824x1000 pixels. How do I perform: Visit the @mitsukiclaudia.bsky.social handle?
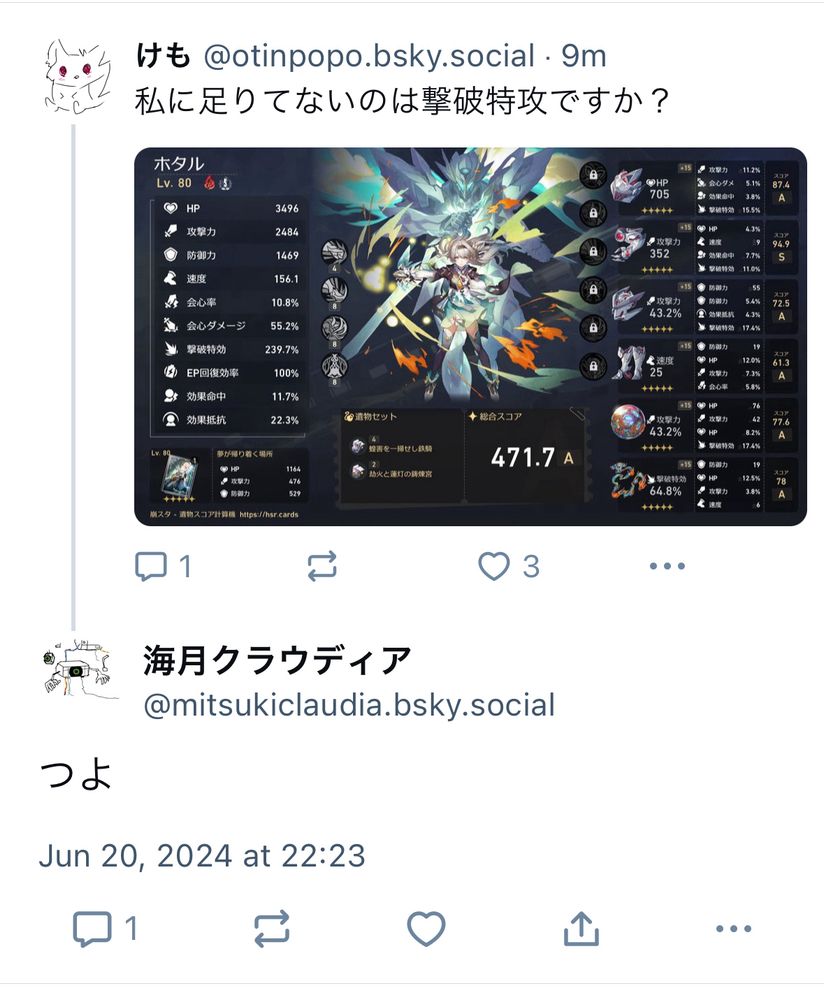tap(349, 705)
